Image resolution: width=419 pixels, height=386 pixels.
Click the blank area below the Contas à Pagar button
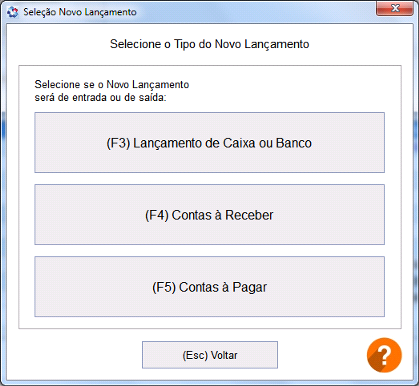click(209, 323)
